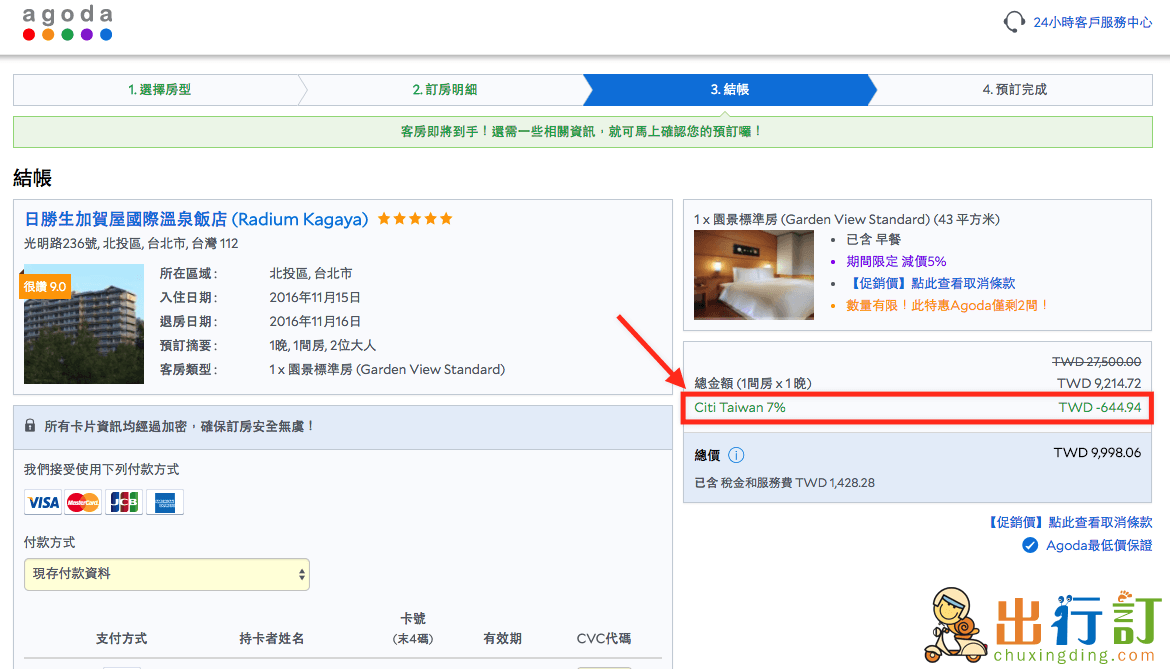
Task: Click the CVC代碼 column header
Action: [x=604, y=638]
